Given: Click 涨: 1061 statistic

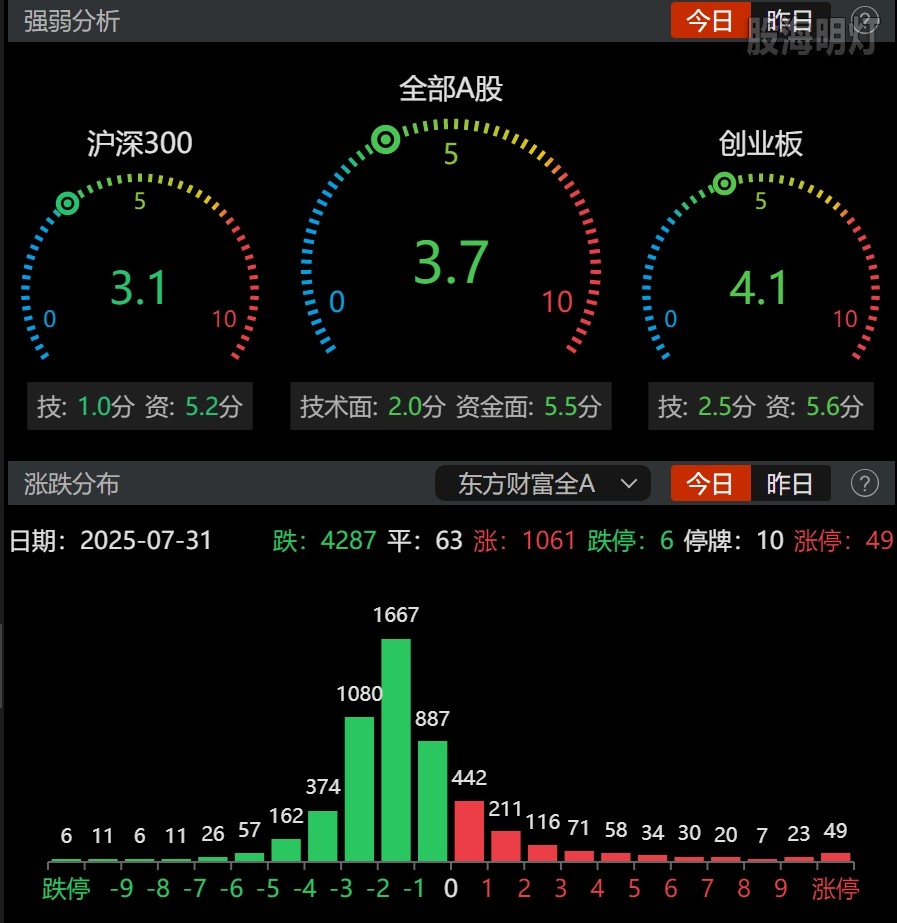Looking at the screenshot, I should [x=524, y=540].
